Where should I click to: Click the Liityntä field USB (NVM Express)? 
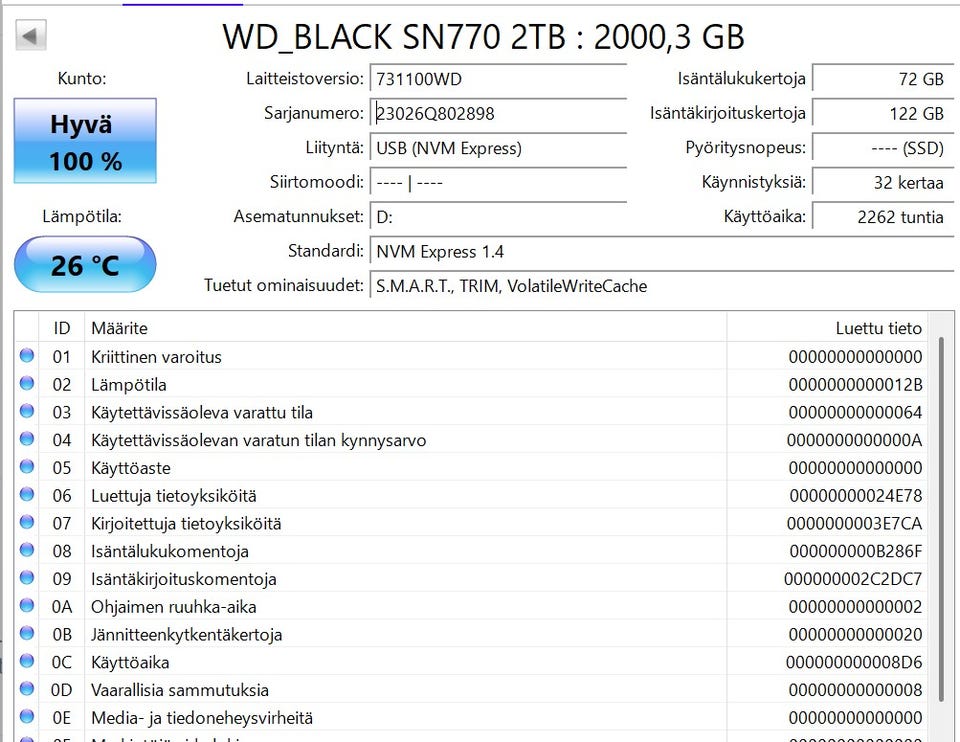[x=498, y=148]
